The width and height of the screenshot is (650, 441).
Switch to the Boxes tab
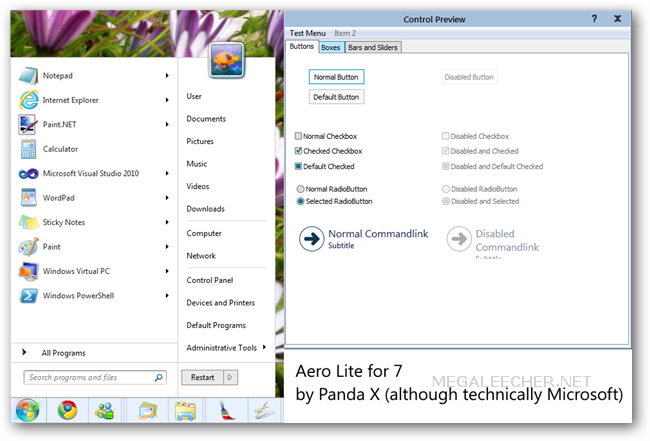click(330, 48)
